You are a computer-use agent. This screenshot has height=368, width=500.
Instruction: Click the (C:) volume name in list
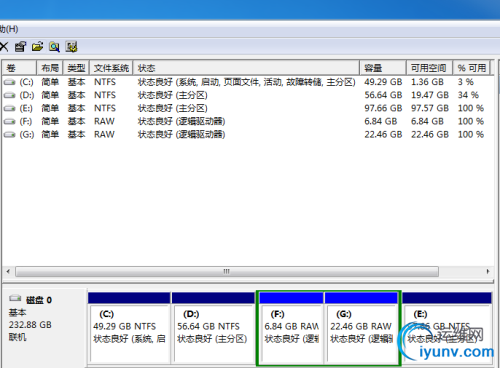point(26,82)
